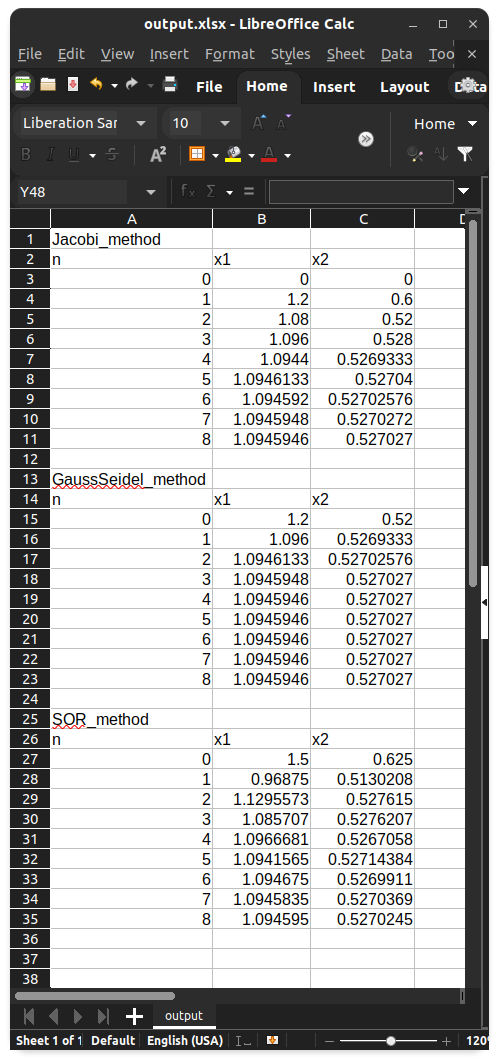Apply red font color

tap(269, 155)
